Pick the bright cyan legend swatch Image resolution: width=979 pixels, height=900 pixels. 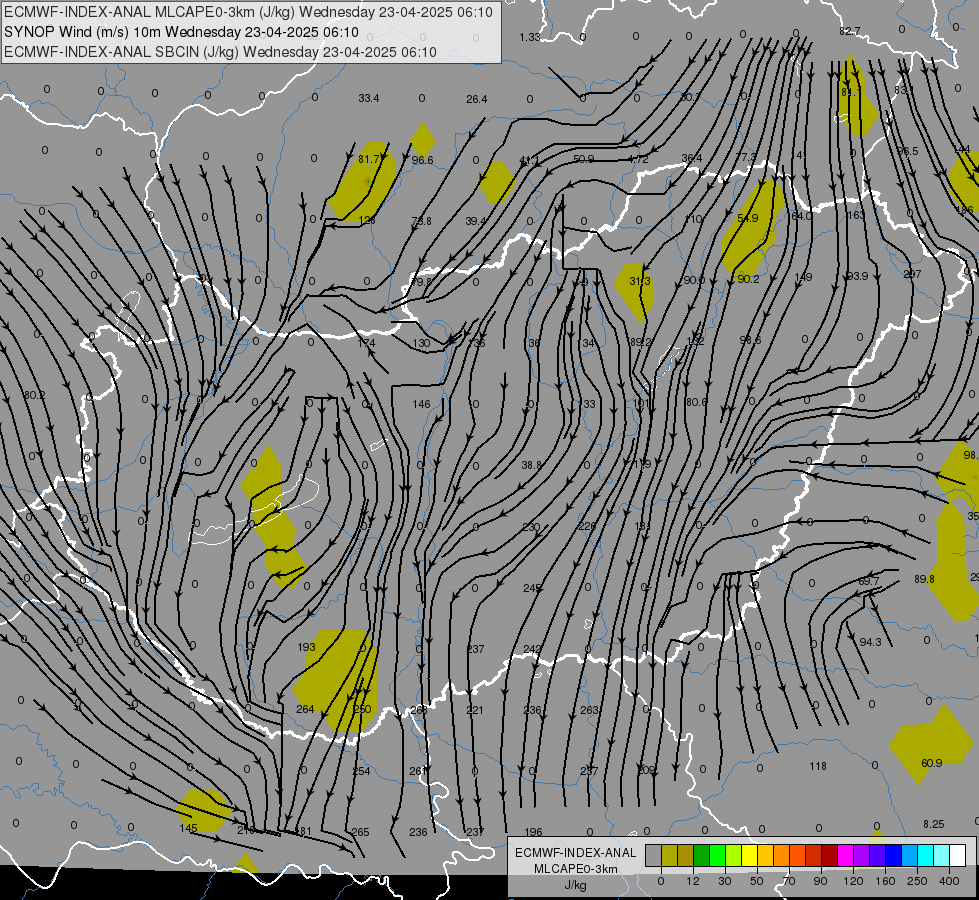click(925, 855)
